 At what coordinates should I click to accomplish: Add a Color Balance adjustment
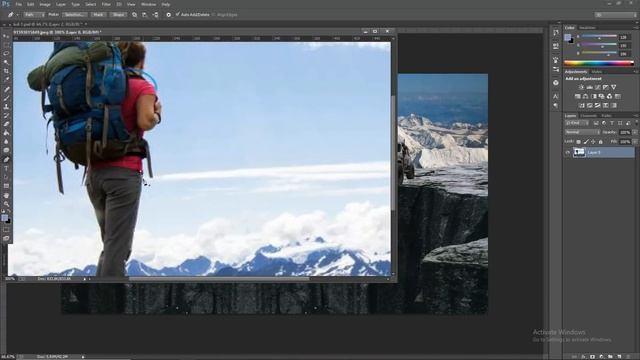[x=585, y=96]
